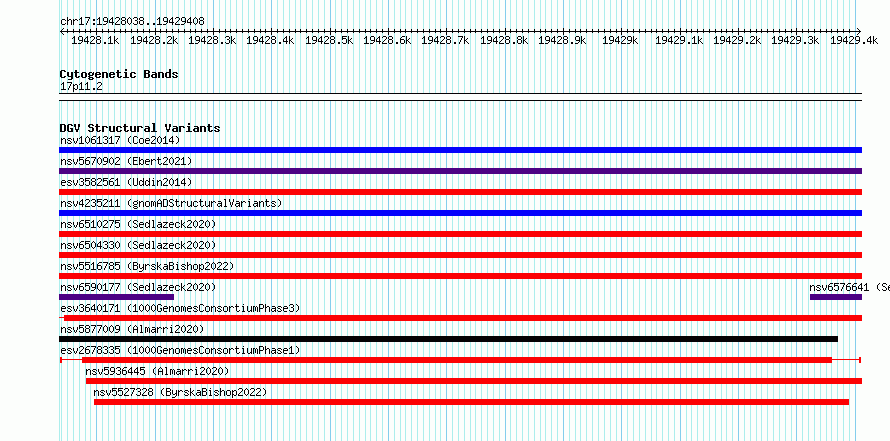
Task: Click ruler position 19429.1k
Action: (679, 40)
